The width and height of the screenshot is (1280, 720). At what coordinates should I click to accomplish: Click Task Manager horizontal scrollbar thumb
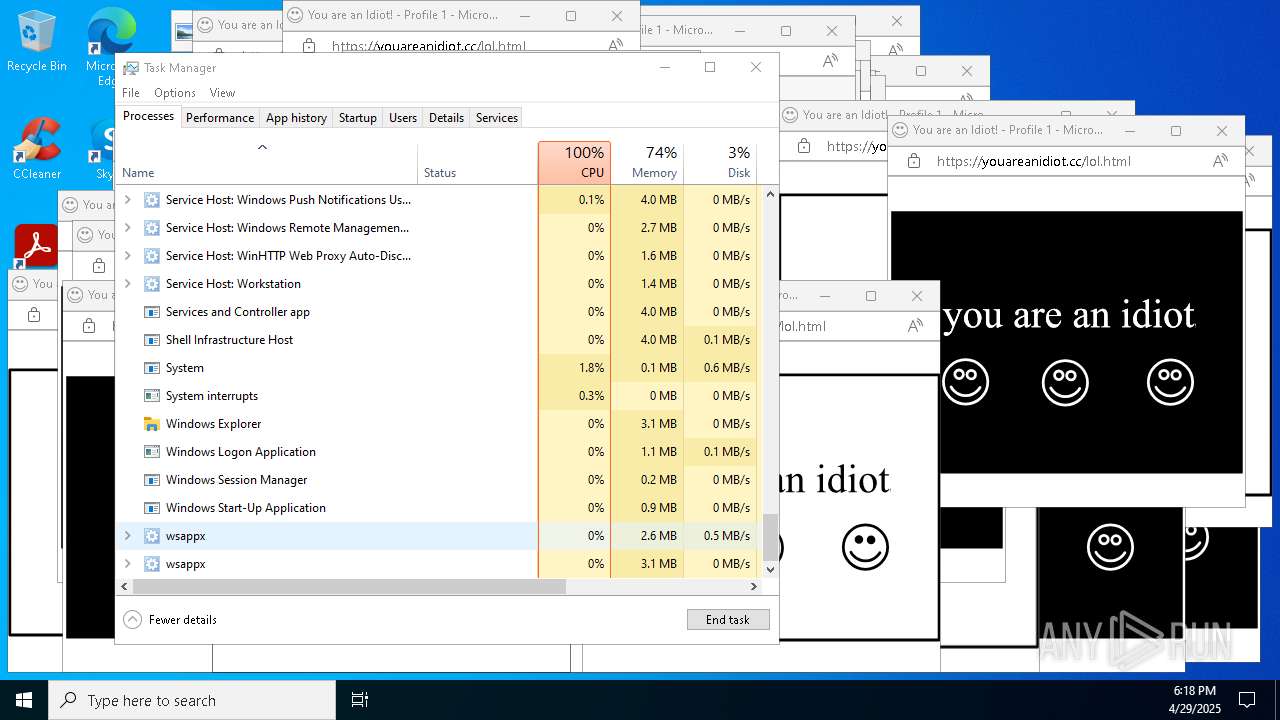point(350,587)
